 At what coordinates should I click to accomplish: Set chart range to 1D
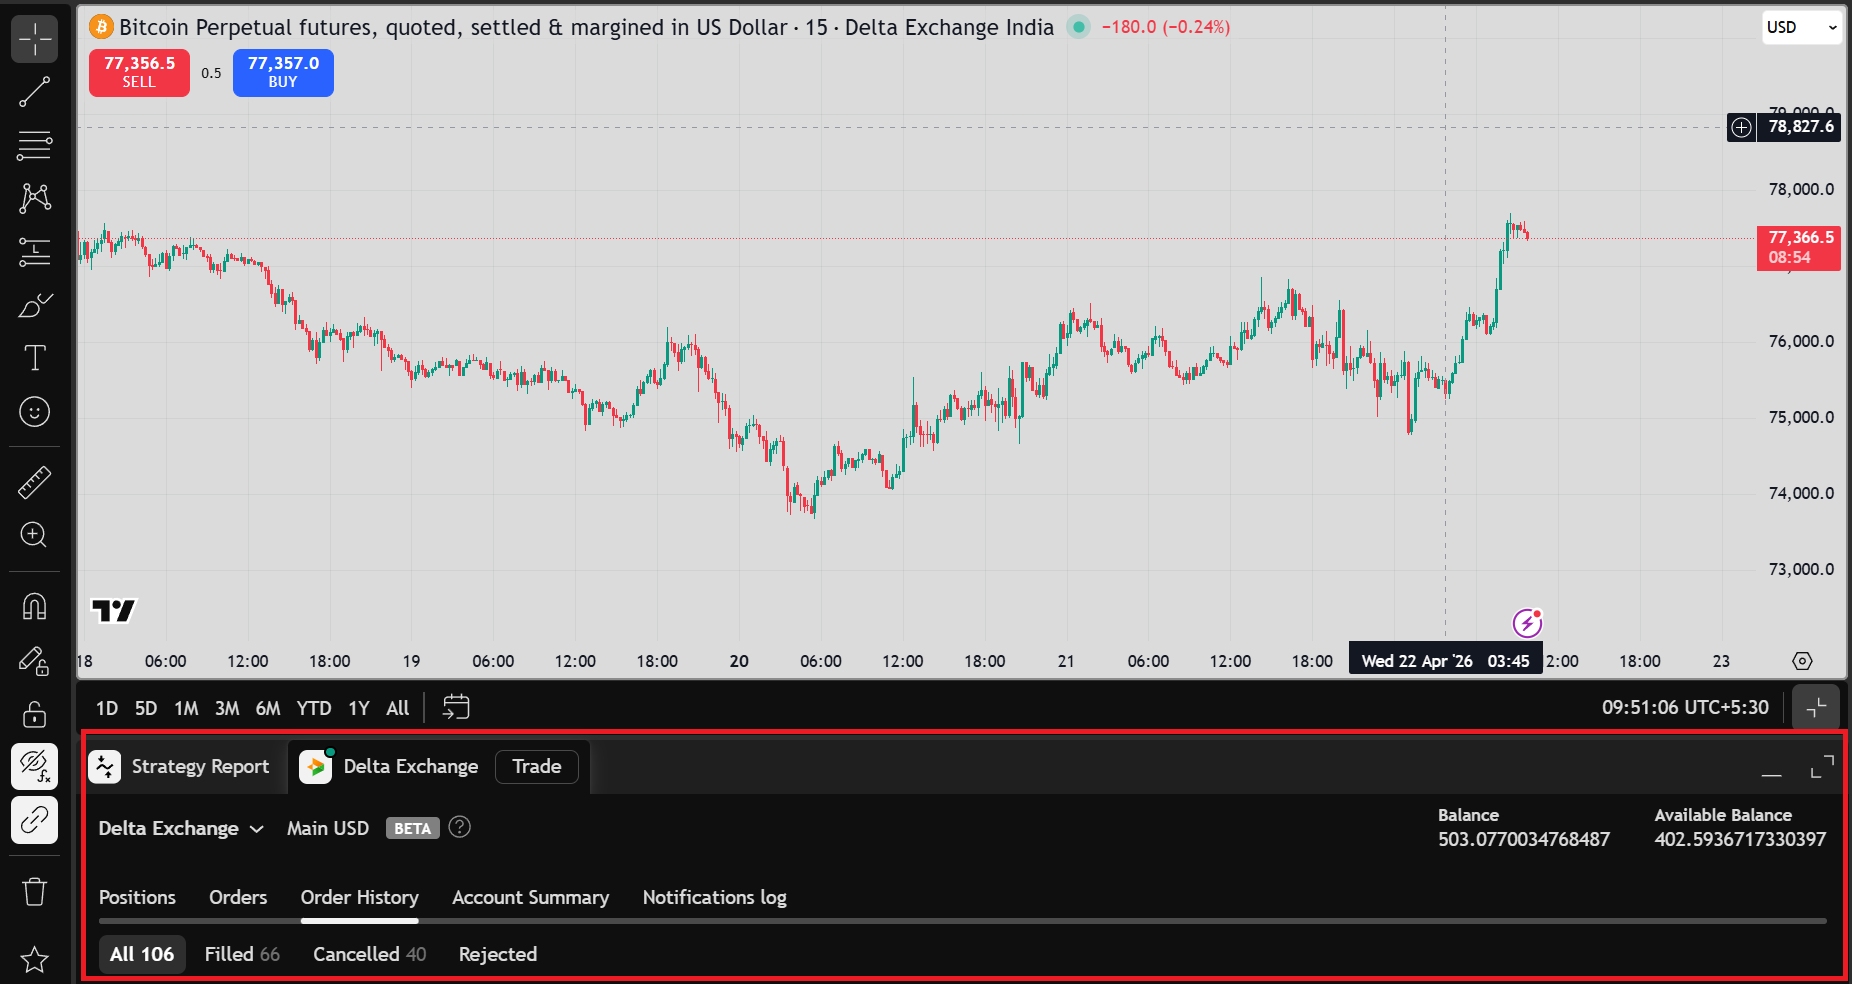coord(107,708)
